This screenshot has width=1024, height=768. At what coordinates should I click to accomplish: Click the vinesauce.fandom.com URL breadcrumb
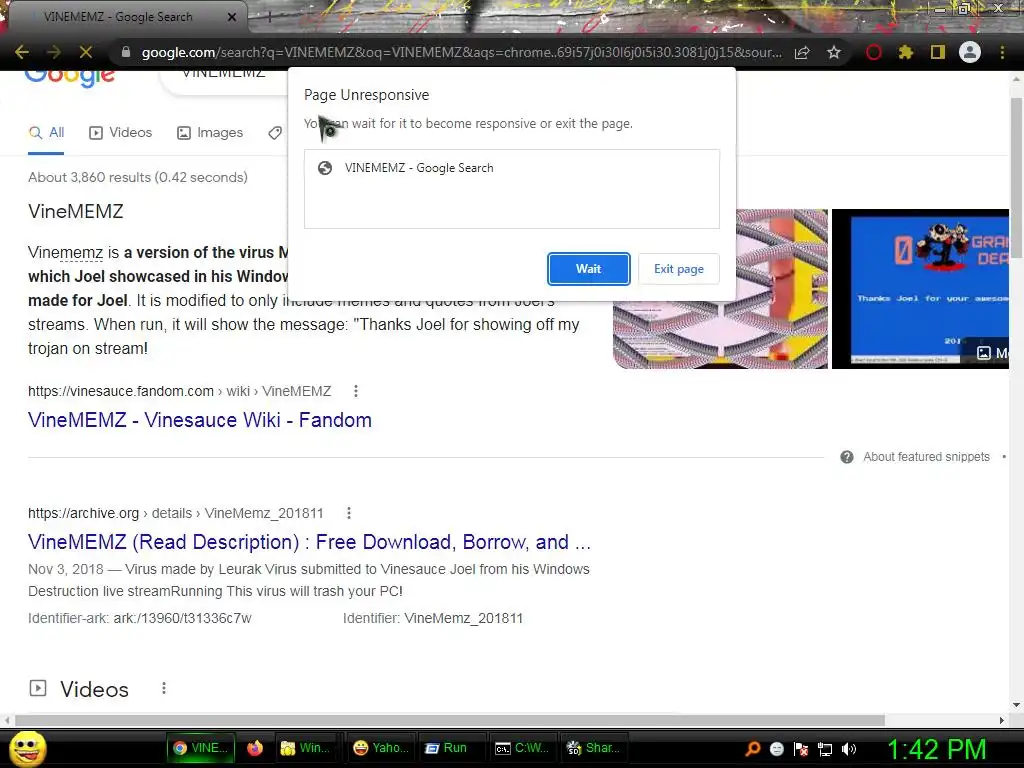(x=180, y=391)
